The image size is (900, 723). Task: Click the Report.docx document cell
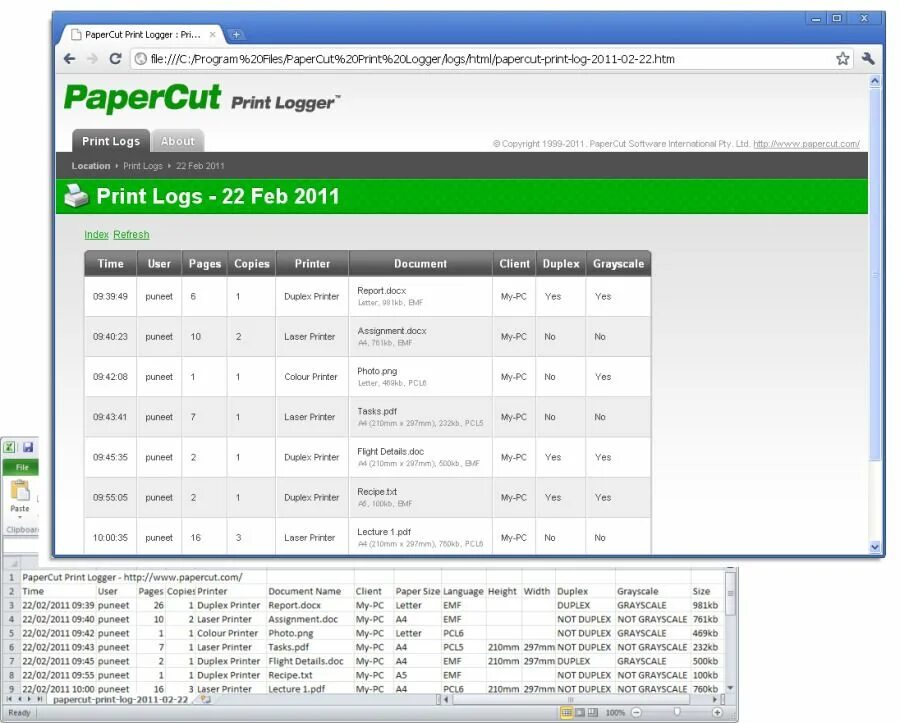click(x=420, y=296)
